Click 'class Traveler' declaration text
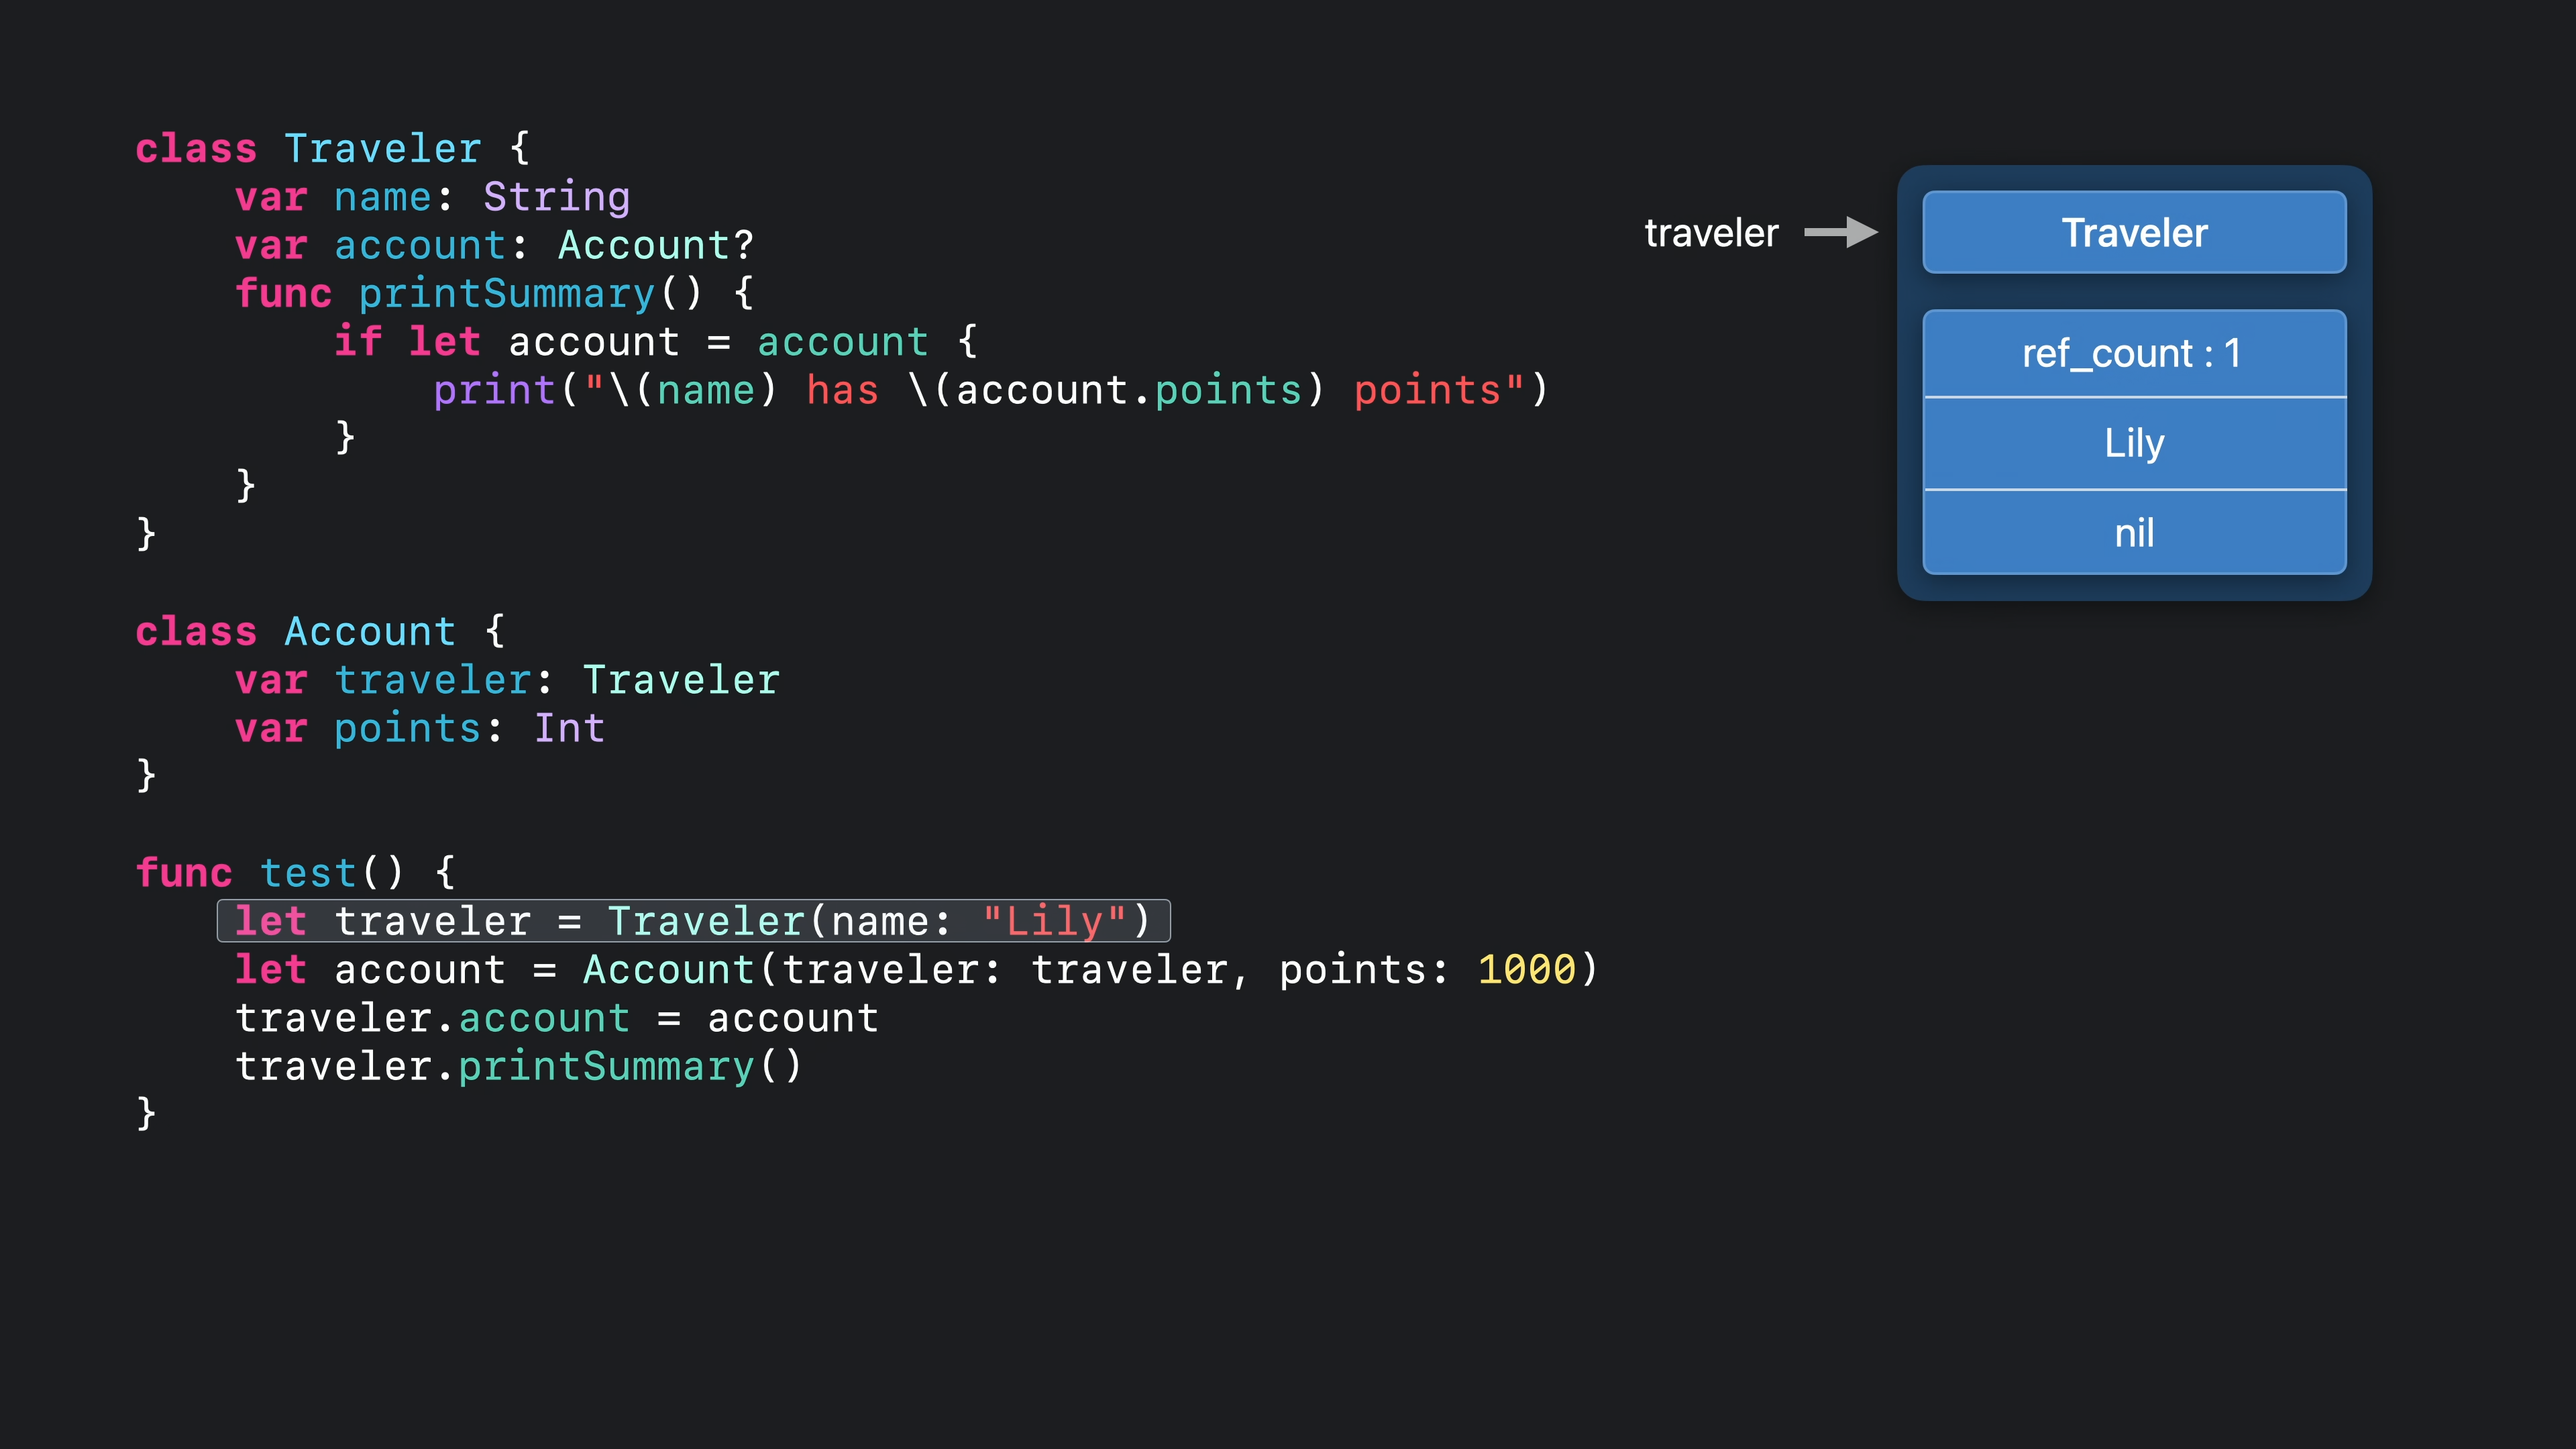Screen dimensions: 2576x1449 pos(332,149)
